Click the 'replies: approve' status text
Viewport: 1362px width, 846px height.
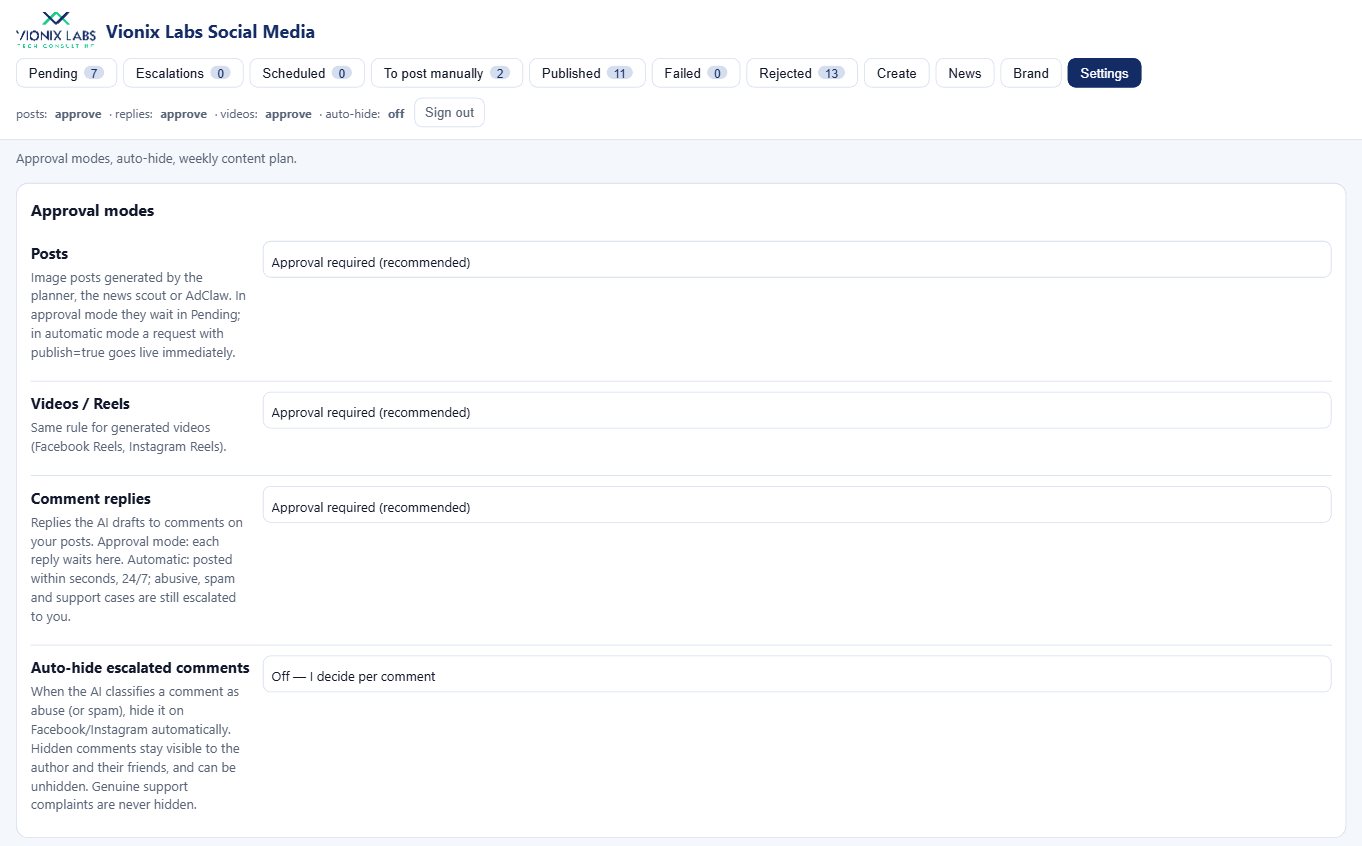[x=161, y=114]
